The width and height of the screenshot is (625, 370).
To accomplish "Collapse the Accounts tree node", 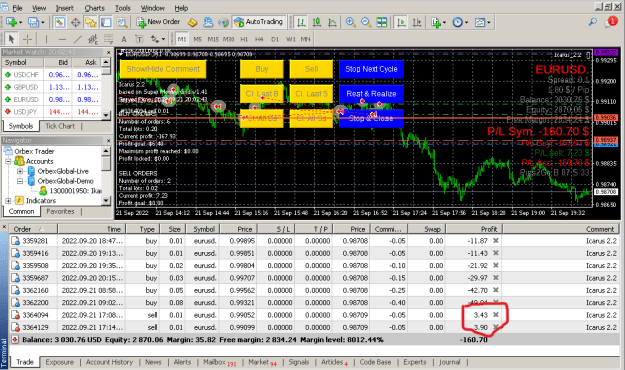I will pos(8,161).
